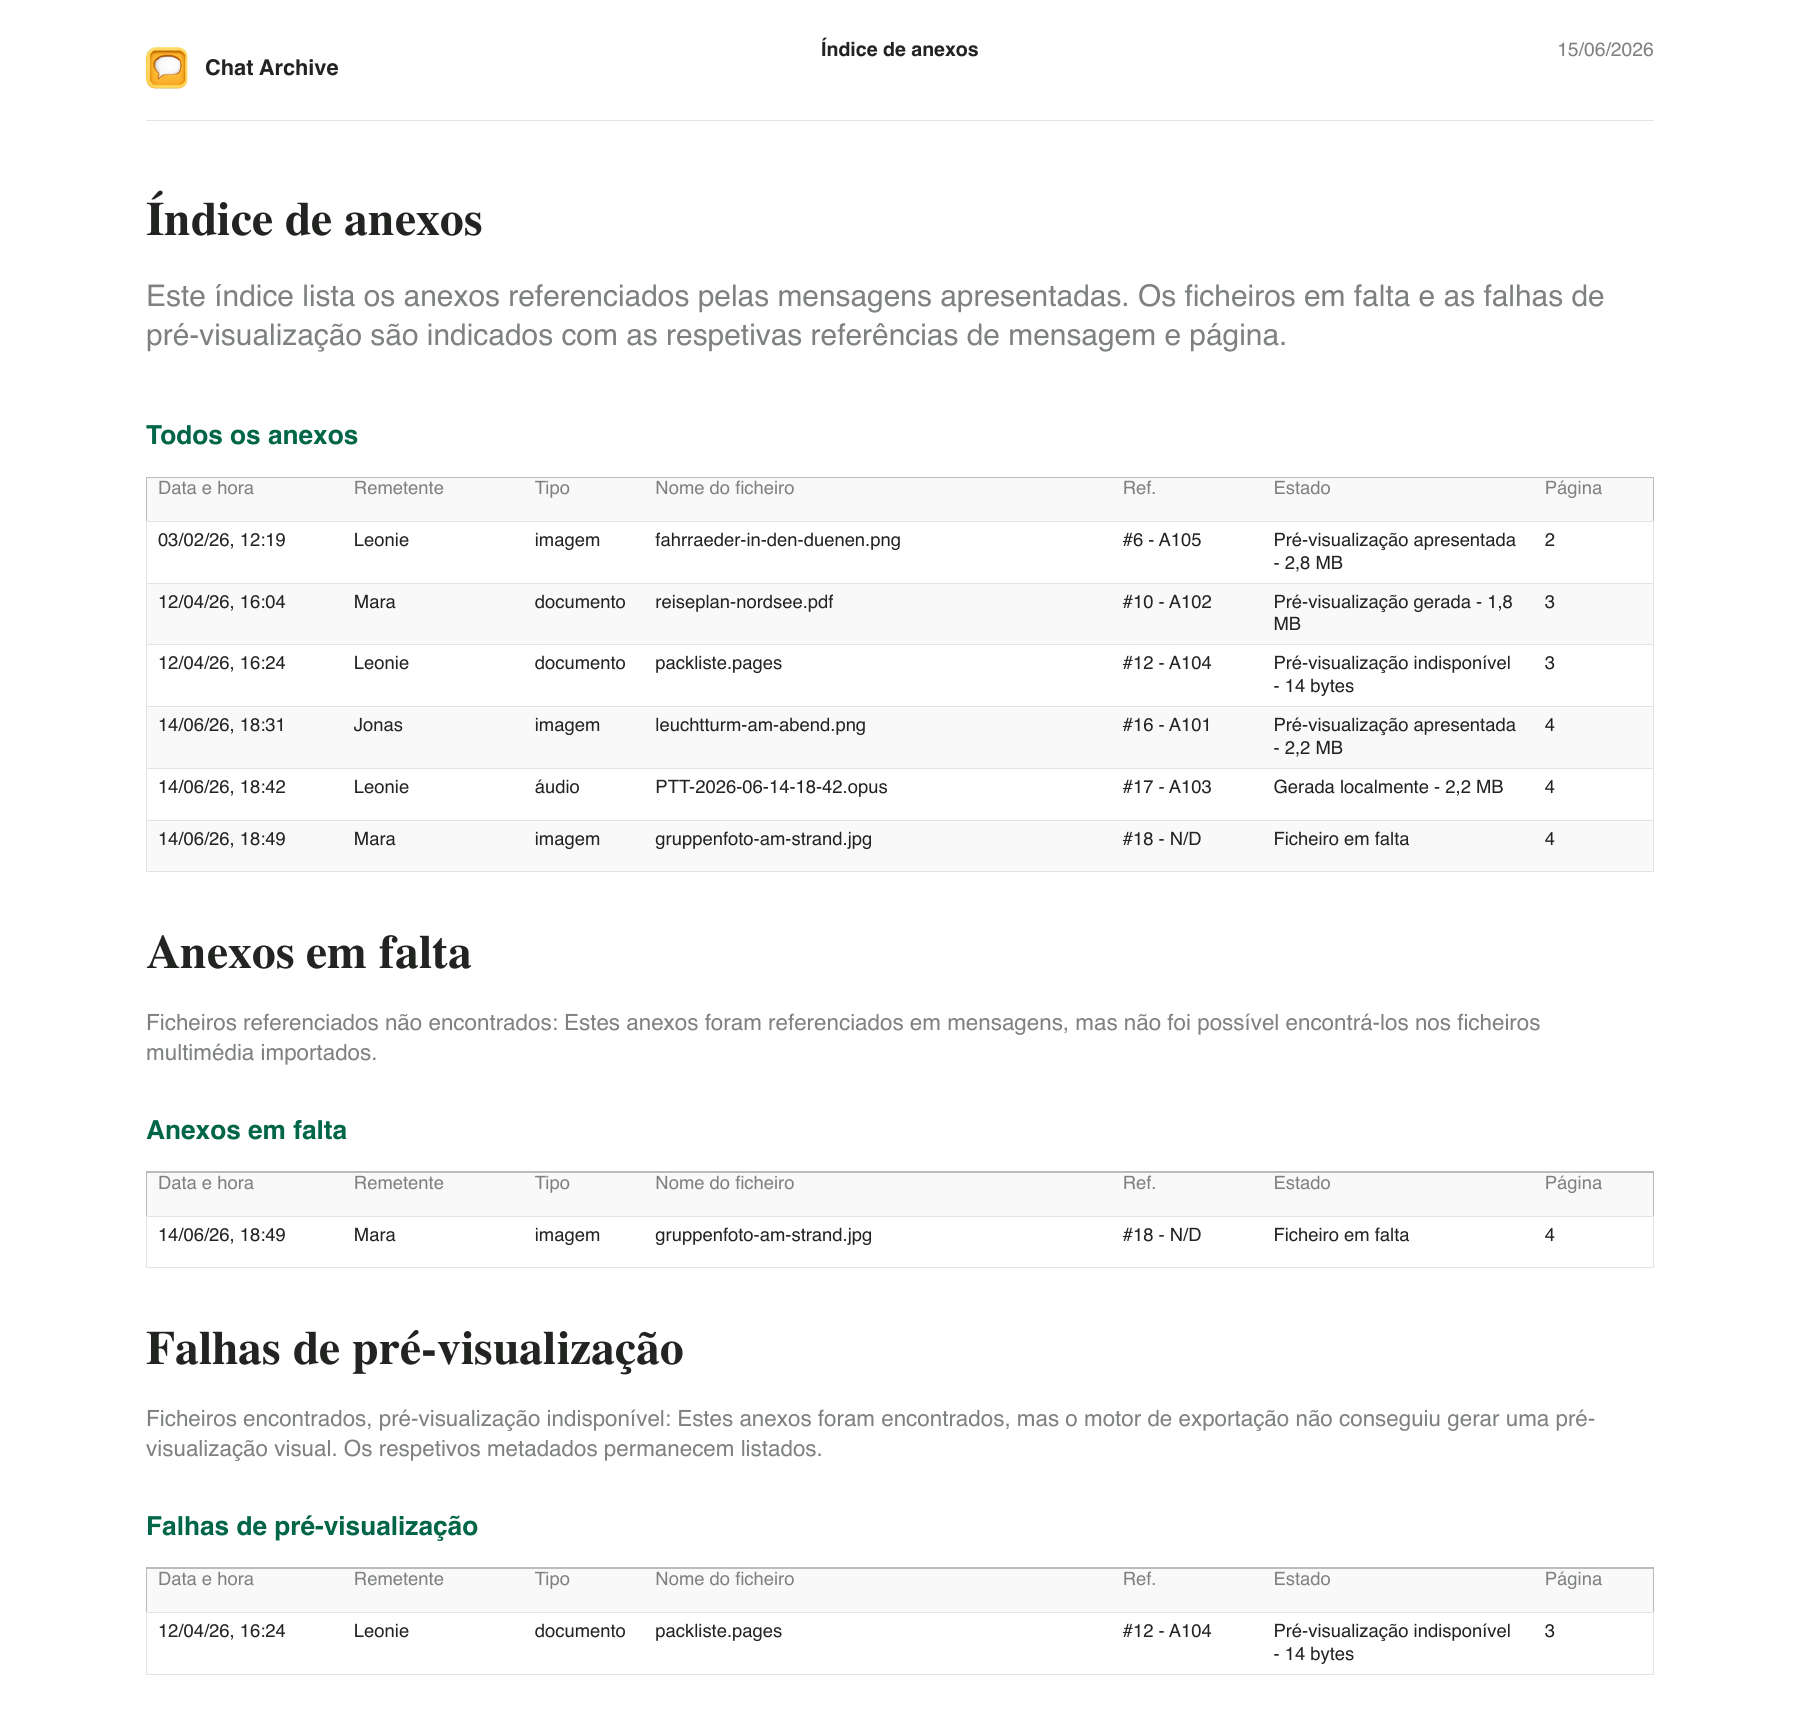Viewport: 1800px width, 1720px height.
Task: Click reference #12 - A104 in first table
Action: click(x=1167, y=663)
